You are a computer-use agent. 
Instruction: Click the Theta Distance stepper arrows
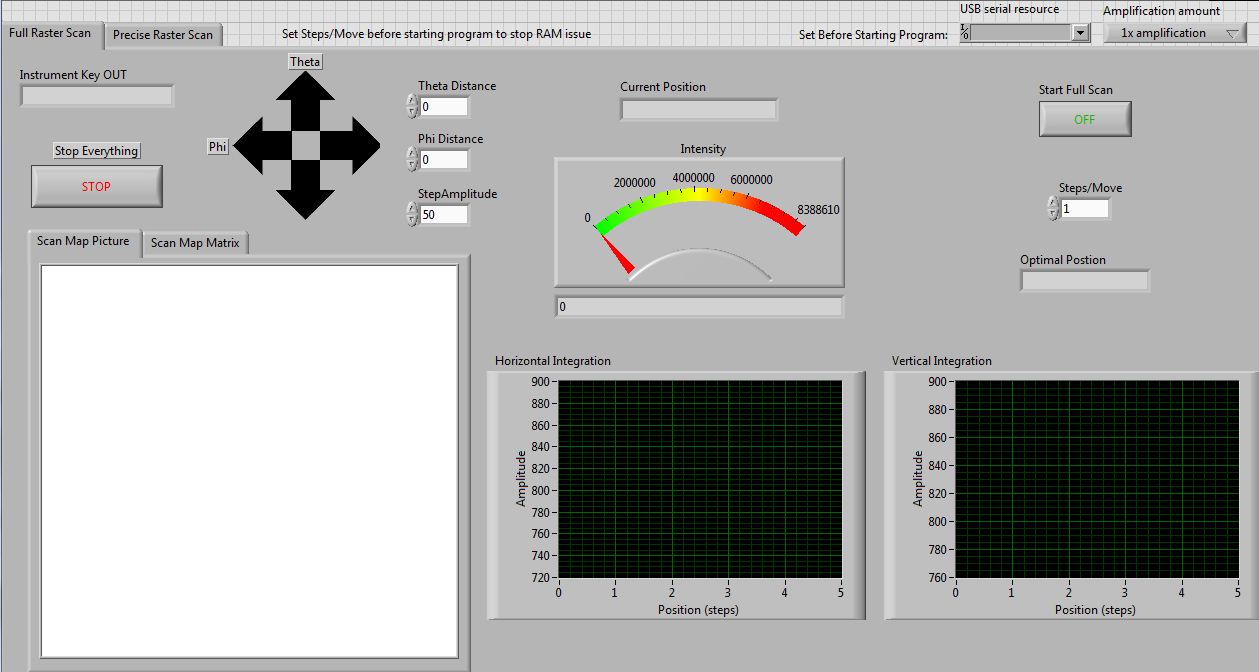click(412, 106)
